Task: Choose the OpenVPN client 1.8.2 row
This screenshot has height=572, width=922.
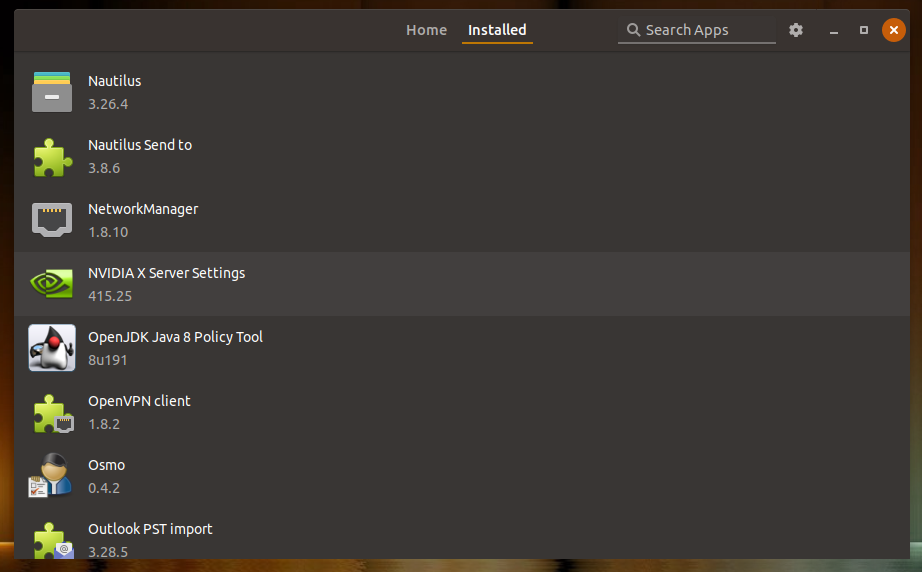Action: [460, 412]
